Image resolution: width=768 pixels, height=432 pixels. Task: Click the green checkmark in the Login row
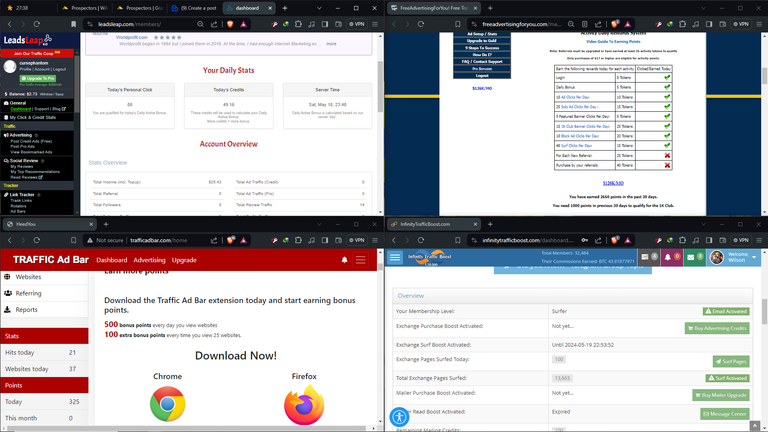click(x=667, y=77)
